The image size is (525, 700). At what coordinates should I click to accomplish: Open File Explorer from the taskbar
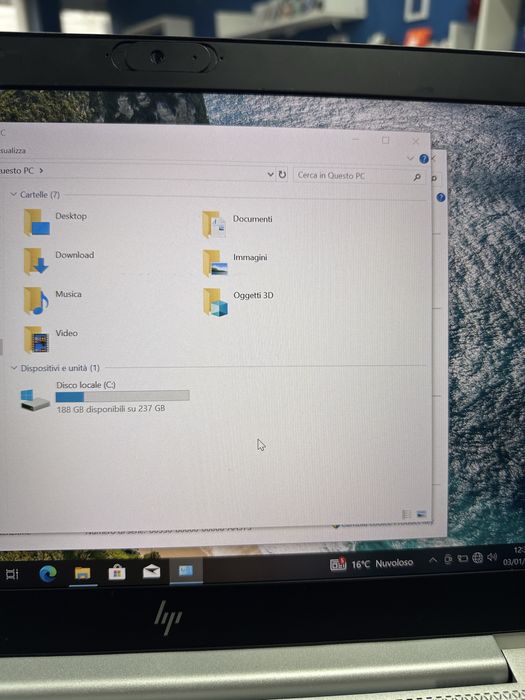(x=83, y=573)
